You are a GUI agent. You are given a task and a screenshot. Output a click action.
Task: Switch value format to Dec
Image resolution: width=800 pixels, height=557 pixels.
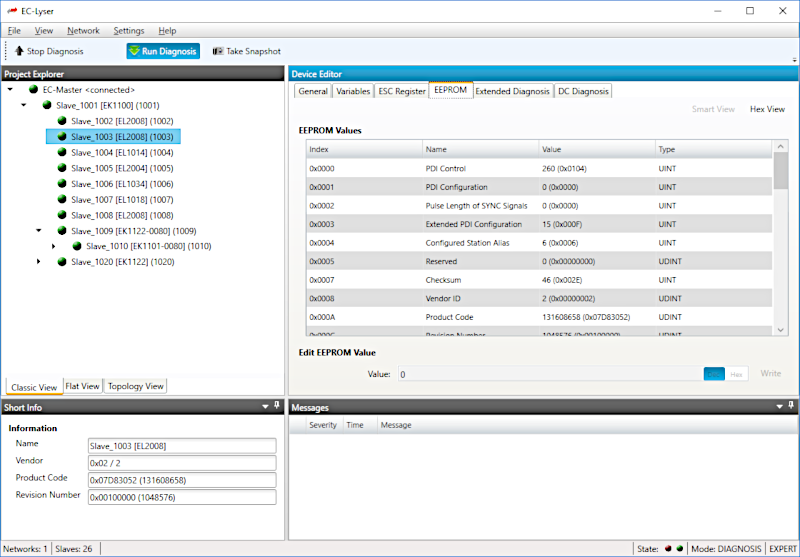coord(714,374)
